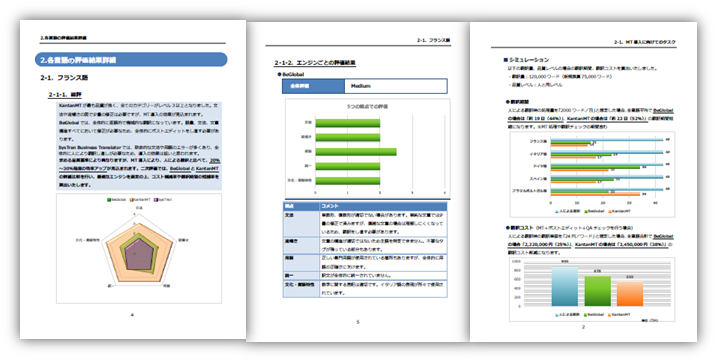
Task: Click the green BeGlobal legend marker in radar chart
Action: point(109,200)
